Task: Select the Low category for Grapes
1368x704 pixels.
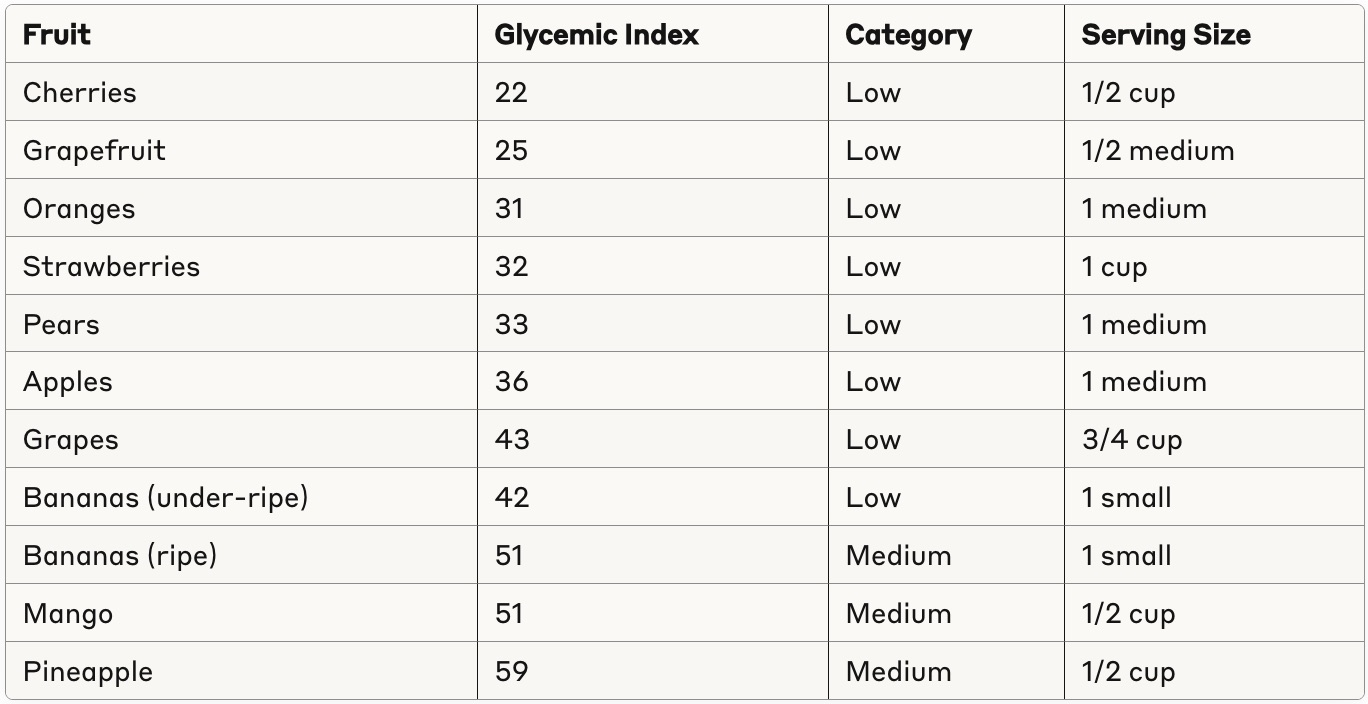Action: (873, 440)
